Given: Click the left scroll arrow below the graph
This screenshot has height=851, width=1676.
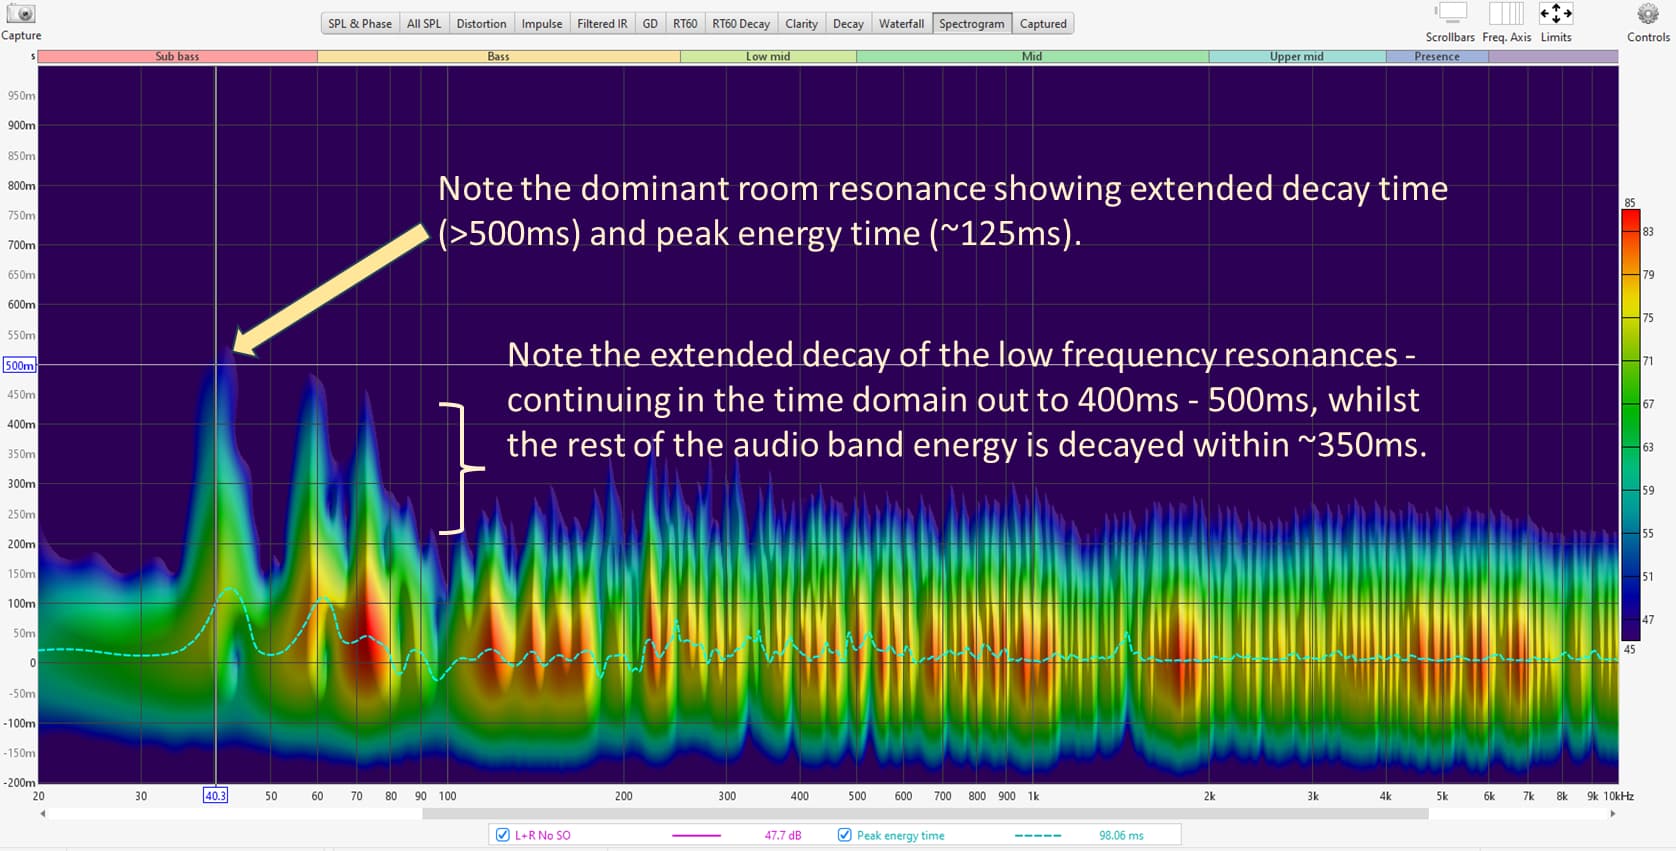Looking at the screenshot, I should 42,814.
